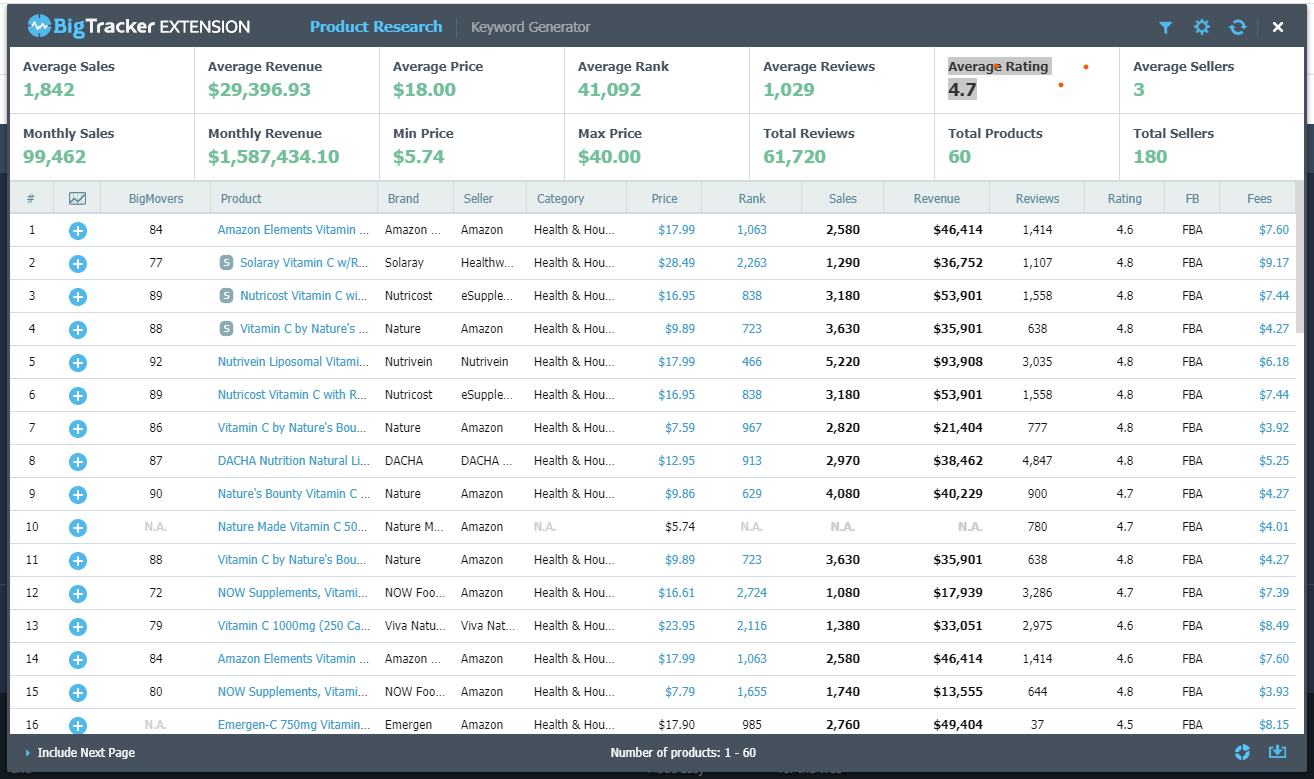Click the chart column header icon

[x=78, y=198]
